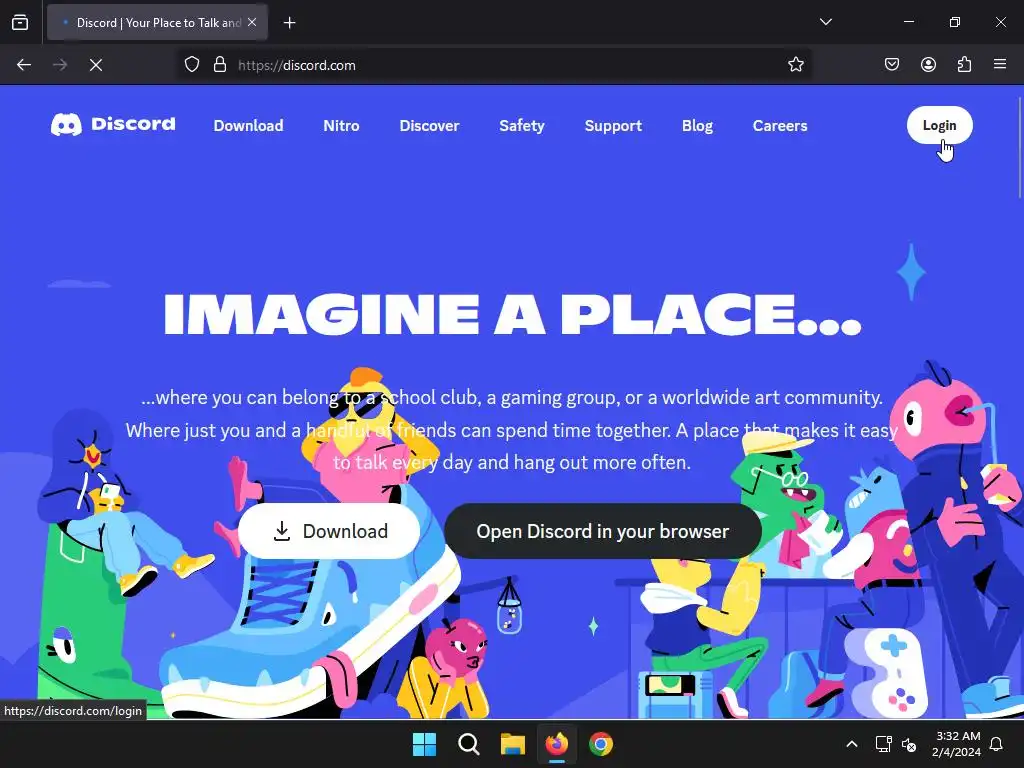The image size is (1024, 768).
Task: Open the Safety navigation link
Action: click(x=522, y=125)
